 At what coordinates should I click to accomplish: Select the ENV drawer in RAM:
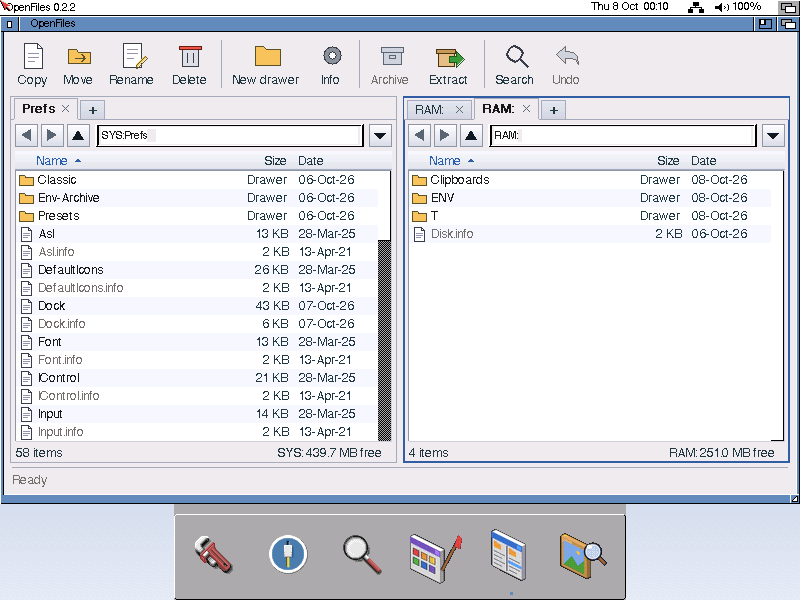(x=590, y=198)
